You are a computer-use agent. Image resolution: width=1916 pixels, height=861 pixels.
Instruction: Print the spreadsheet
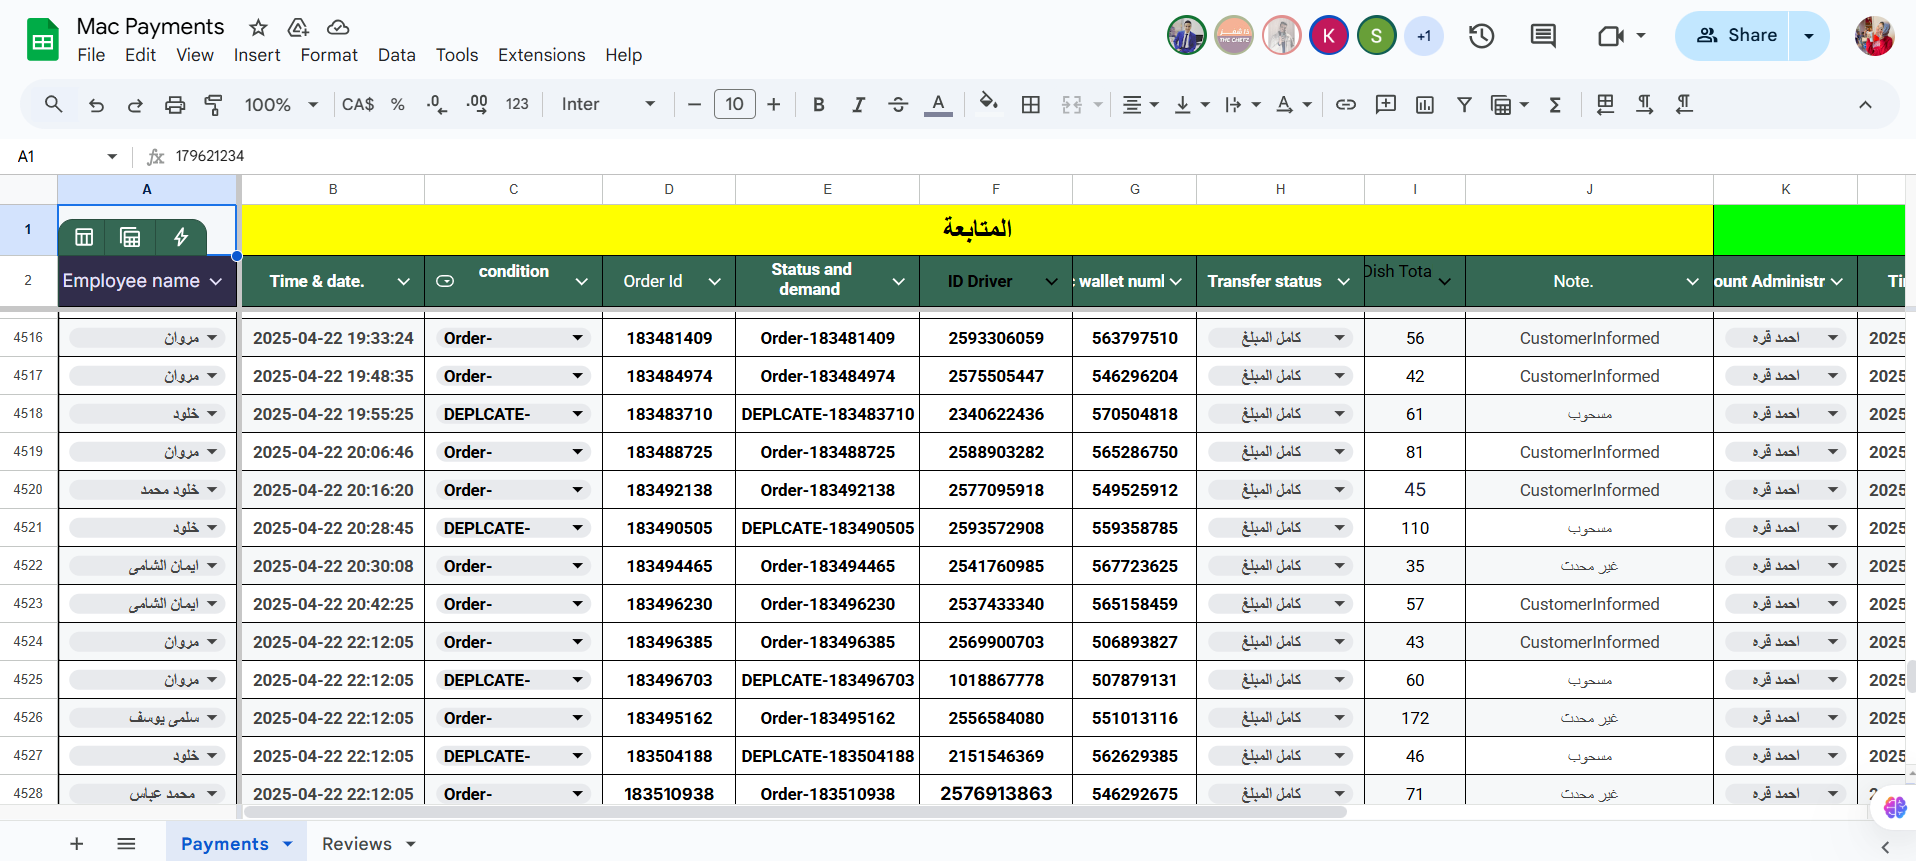point(175,104)
